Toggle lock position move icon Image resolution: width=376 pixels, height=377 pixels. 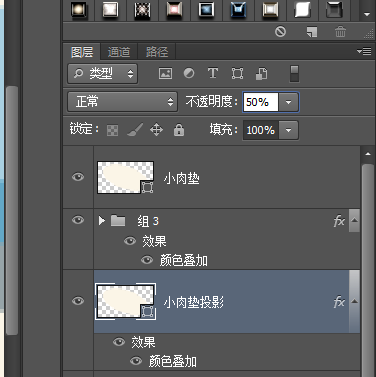pos(156,130)
